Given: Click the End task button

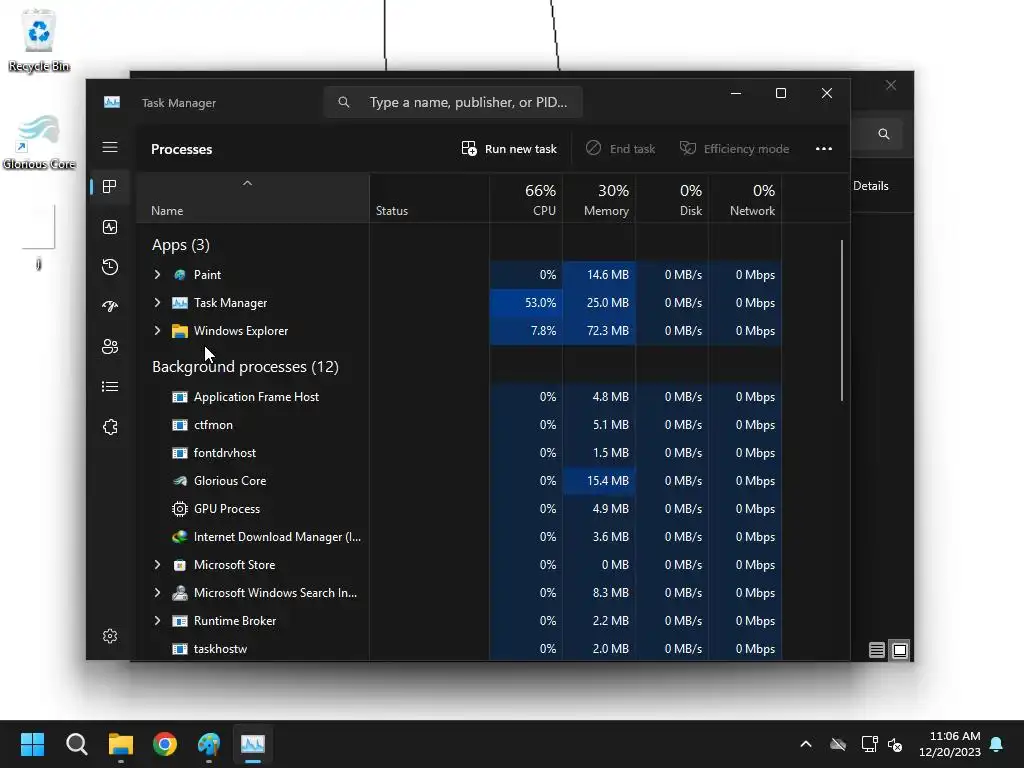Looking at the screenshot, I should [620, 149].
